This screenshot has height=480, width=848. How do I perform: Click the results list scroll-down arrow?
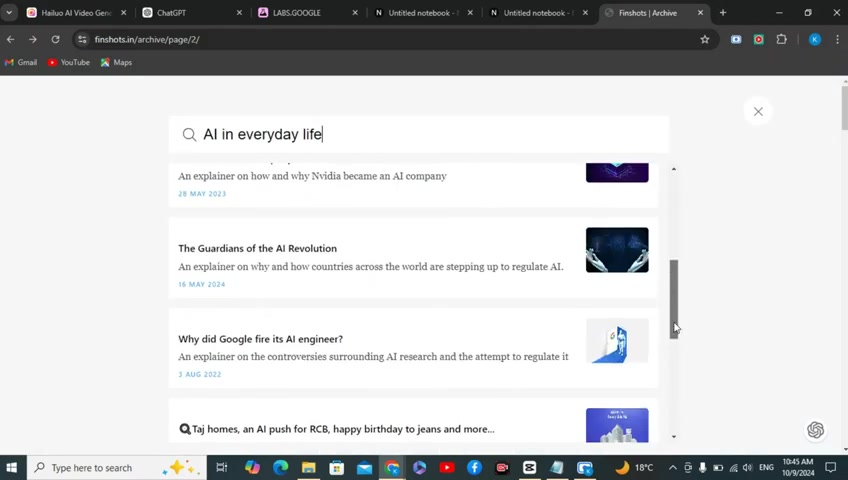674,437
